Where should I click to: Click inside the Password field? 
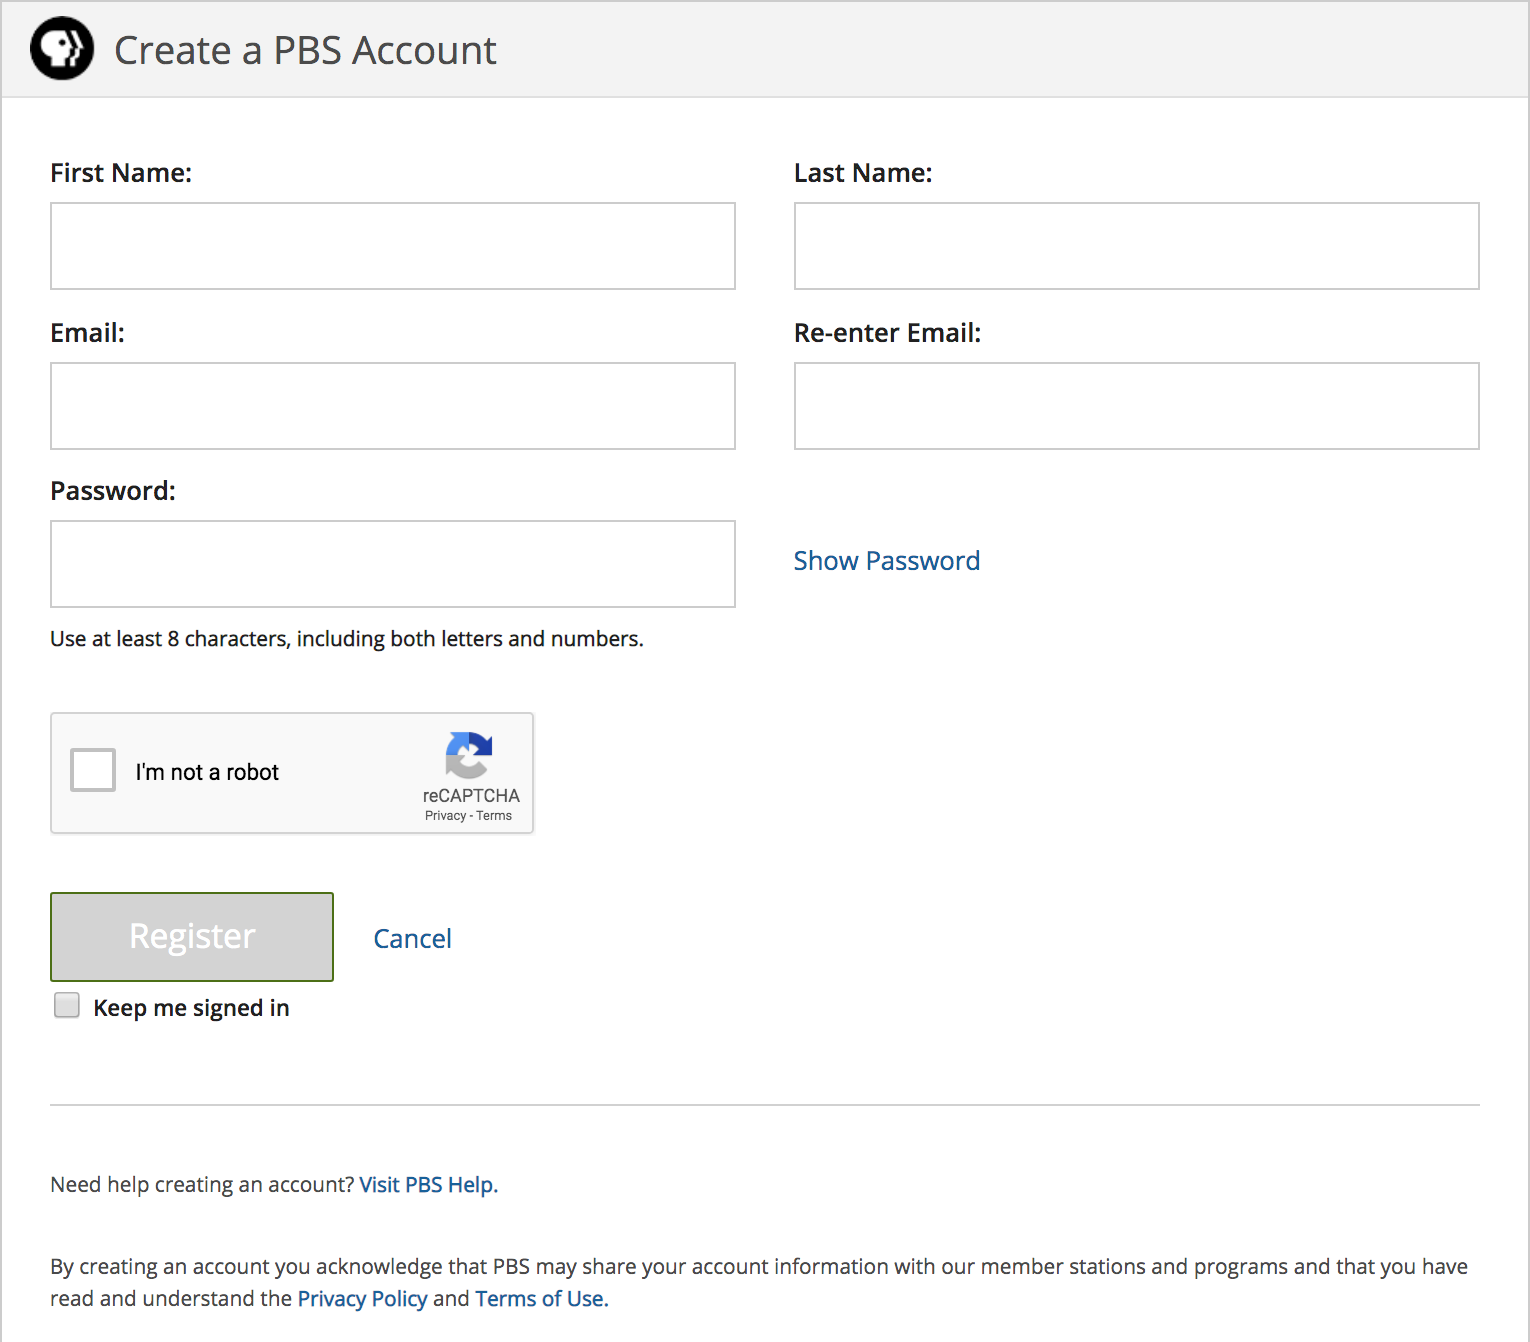click(392, 563)
